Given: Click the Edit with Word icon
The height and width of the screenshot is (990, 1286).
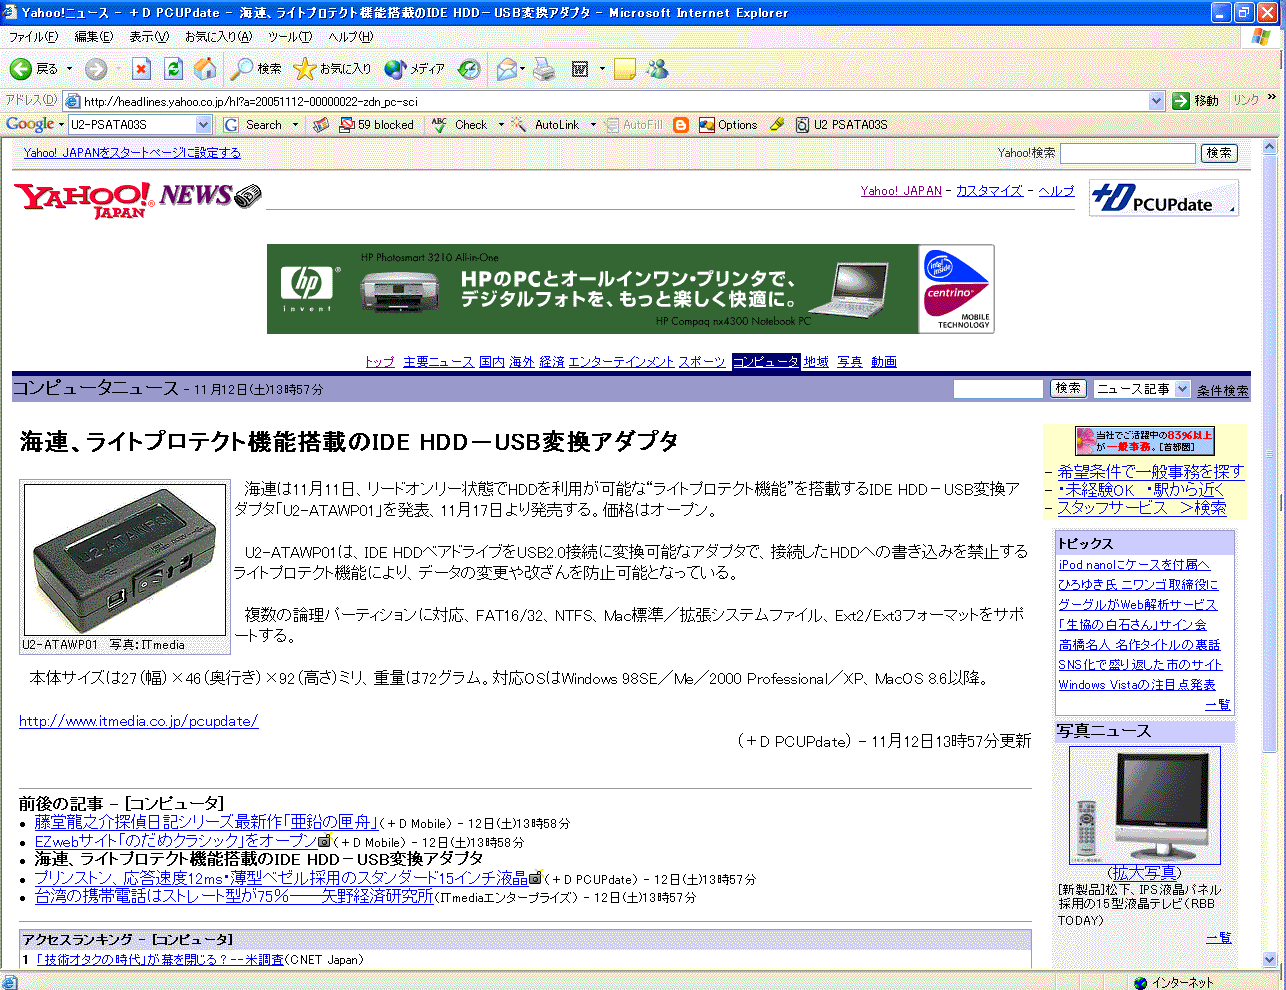Looking at the screenshot, I should pos(580,69).
